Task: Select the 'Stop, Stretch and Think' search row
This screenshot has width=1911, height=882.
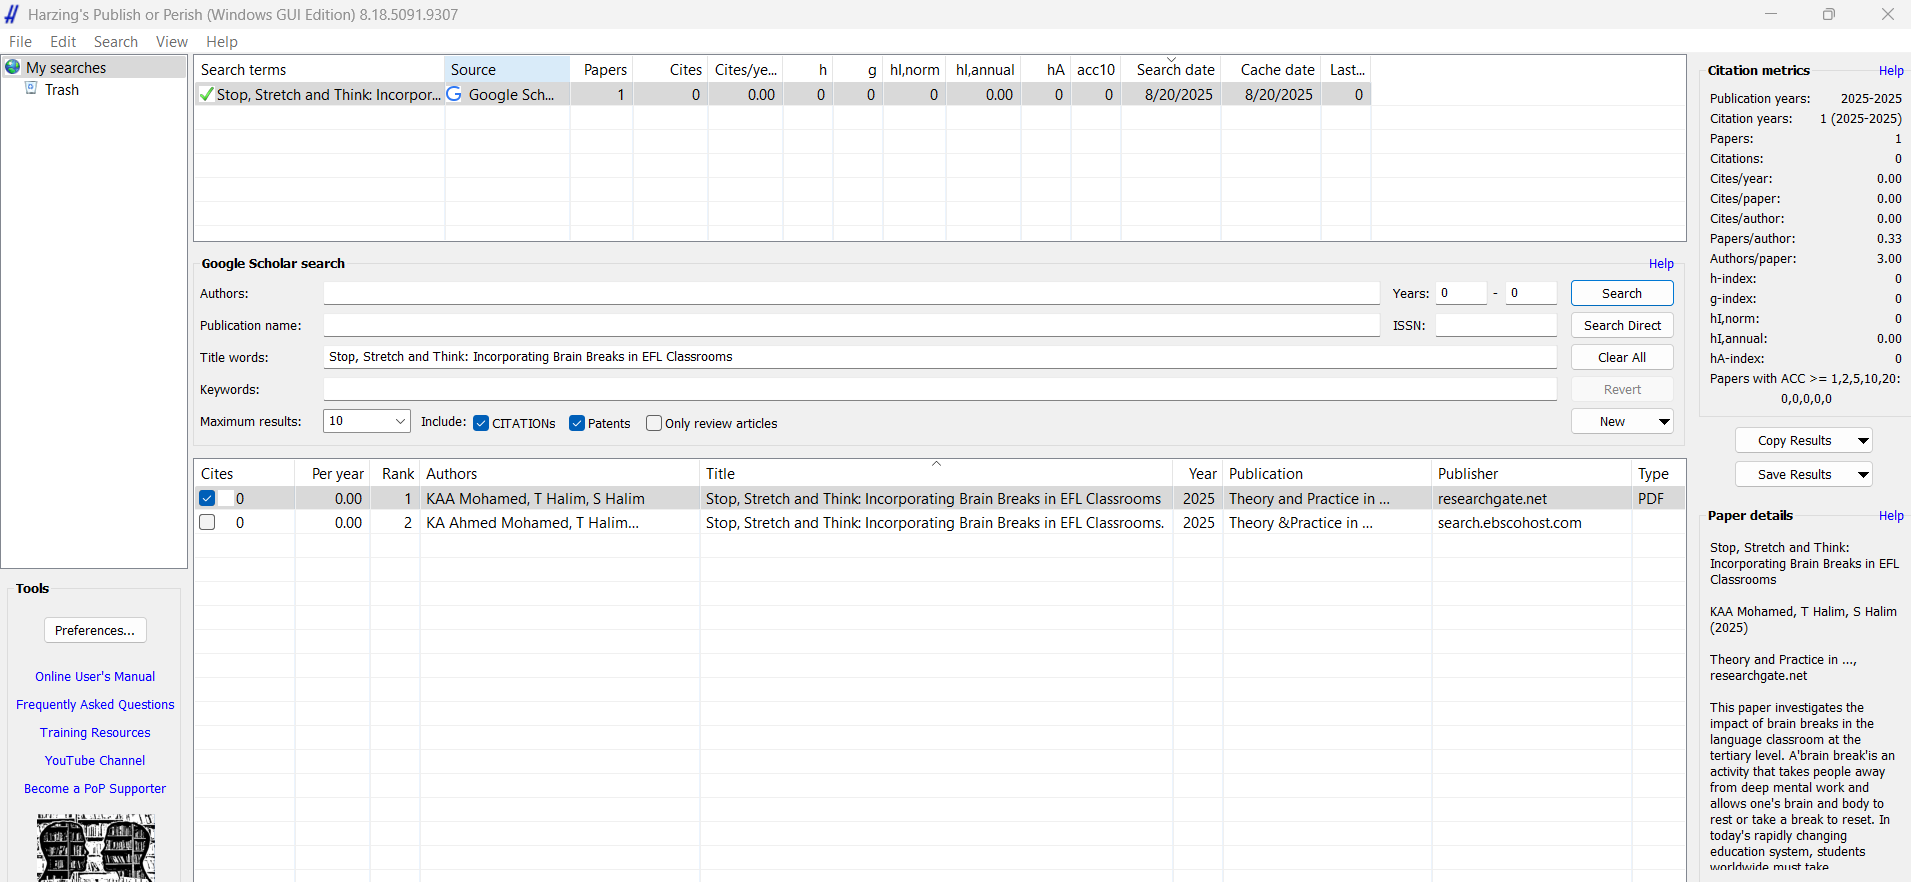Action: [x=782, y=94]
